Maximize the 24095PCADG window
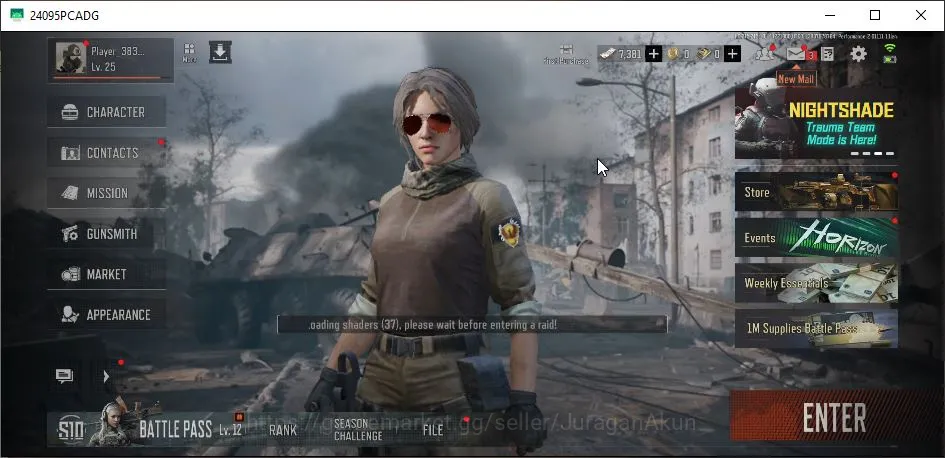This screenshot has height=458, width=945. (875, 15)
